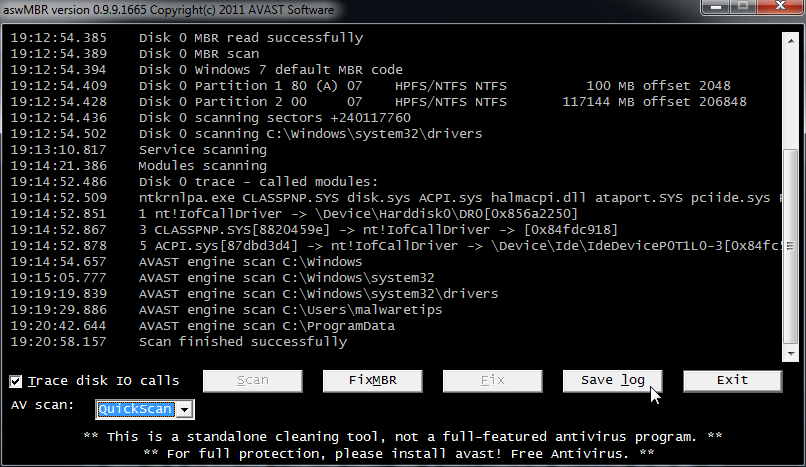
Task: Open the AV scan QuickScan dropdown arrow
Action: 185,409
